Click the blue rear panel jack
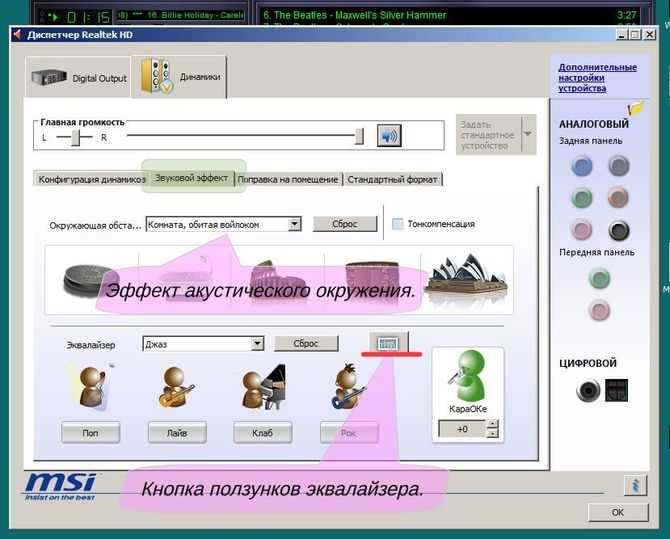The image size is (670, 539). (582, 166)
